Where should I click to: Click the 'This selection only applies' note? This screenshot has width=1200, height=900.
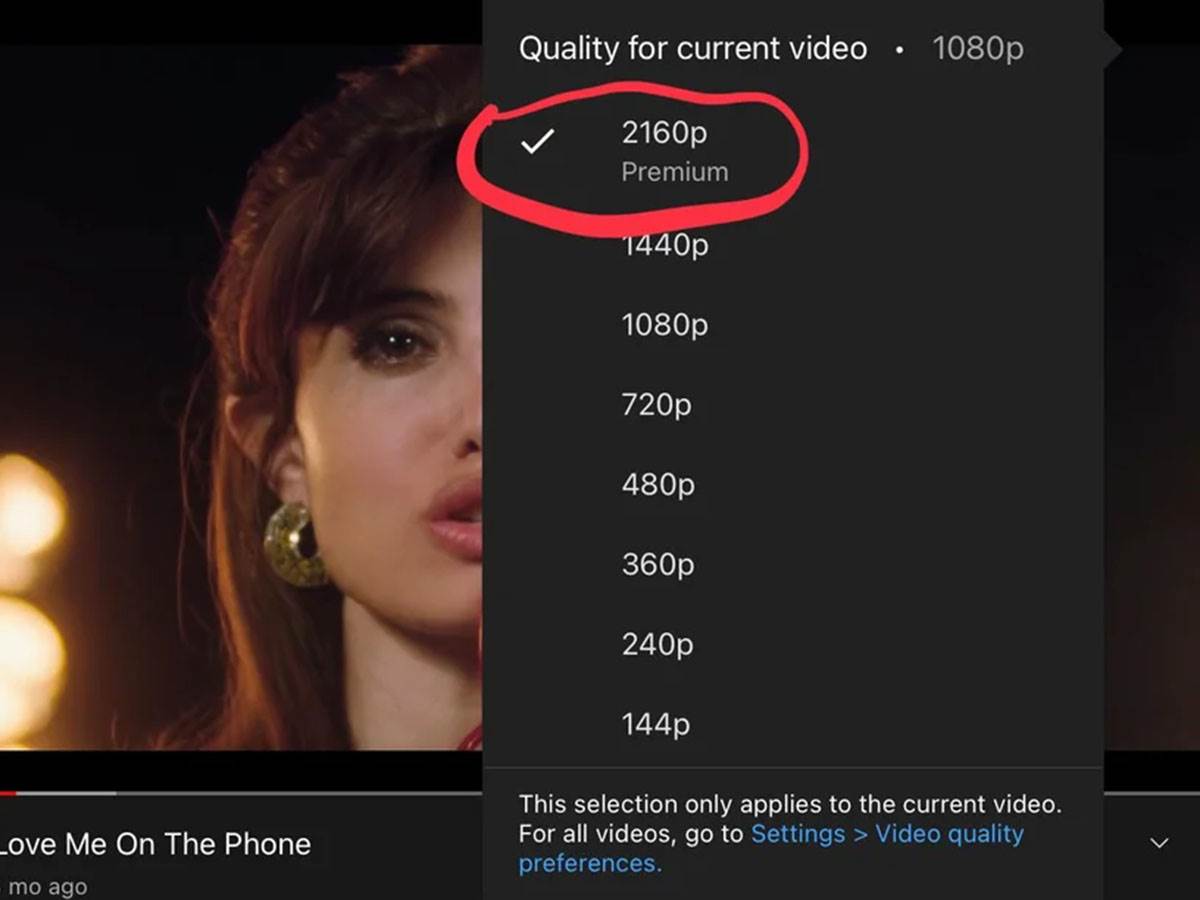click(x=789, y=804)
